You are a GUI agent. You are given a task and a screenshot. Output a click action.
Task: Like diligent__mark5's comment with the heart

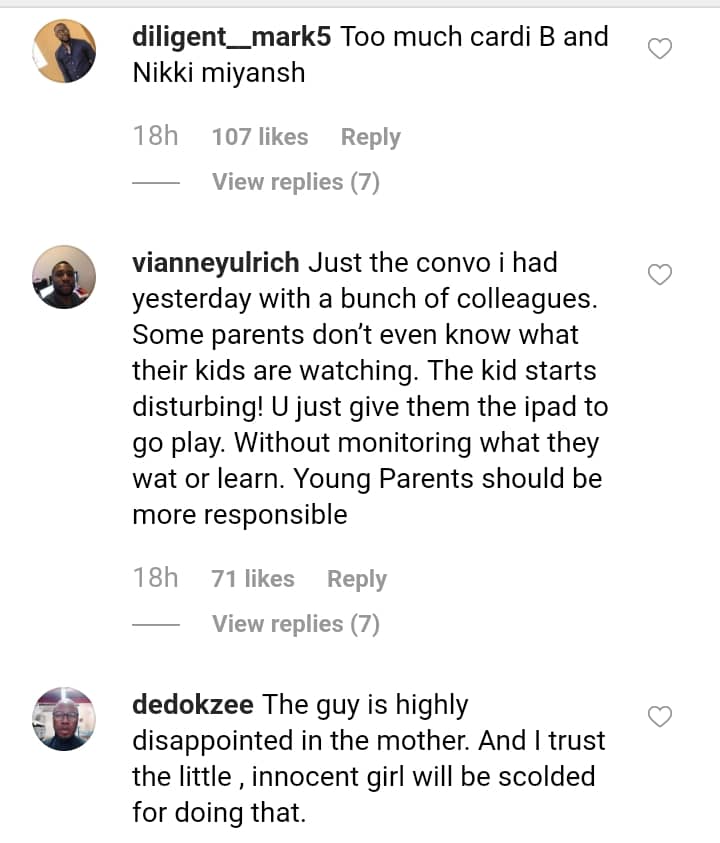coord(660,48)
